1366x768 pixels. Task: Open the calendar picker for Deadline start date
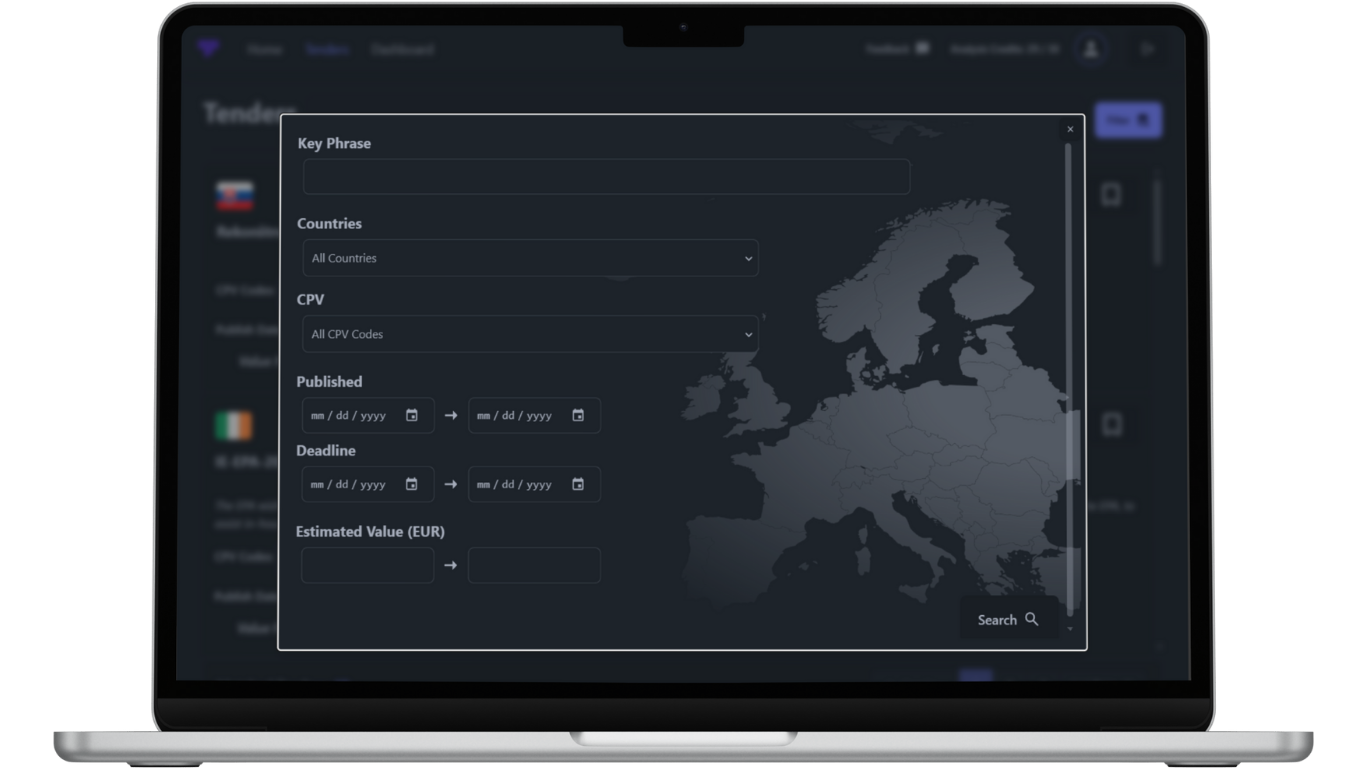tap(413, 484)
